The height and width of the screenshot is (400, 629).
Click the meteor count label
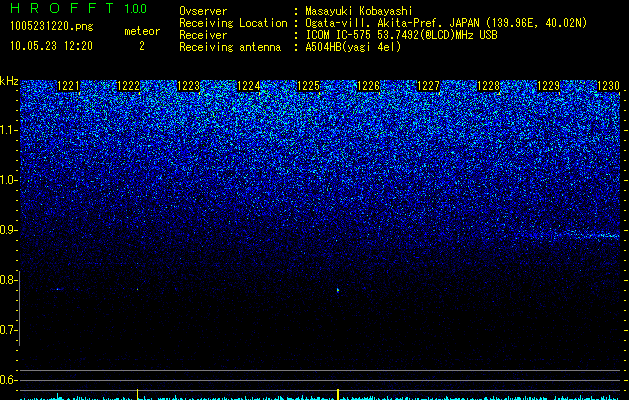point(142,31)
